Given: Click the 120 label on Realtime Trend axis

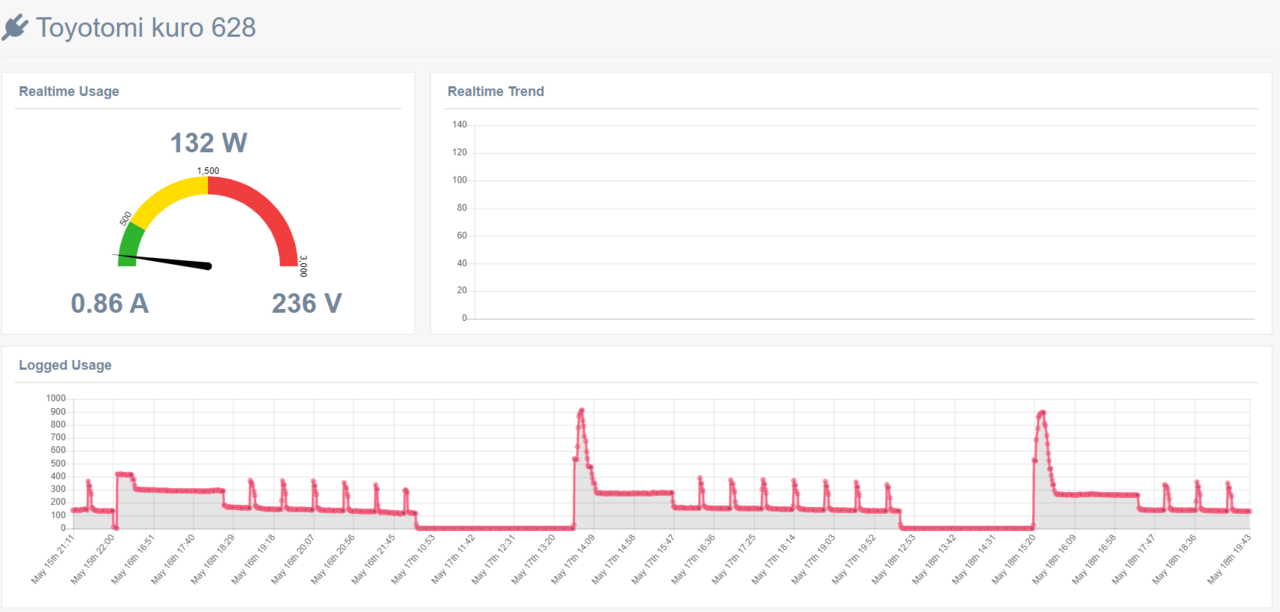Looking at the screenshot, I should (x=459, y=153).
